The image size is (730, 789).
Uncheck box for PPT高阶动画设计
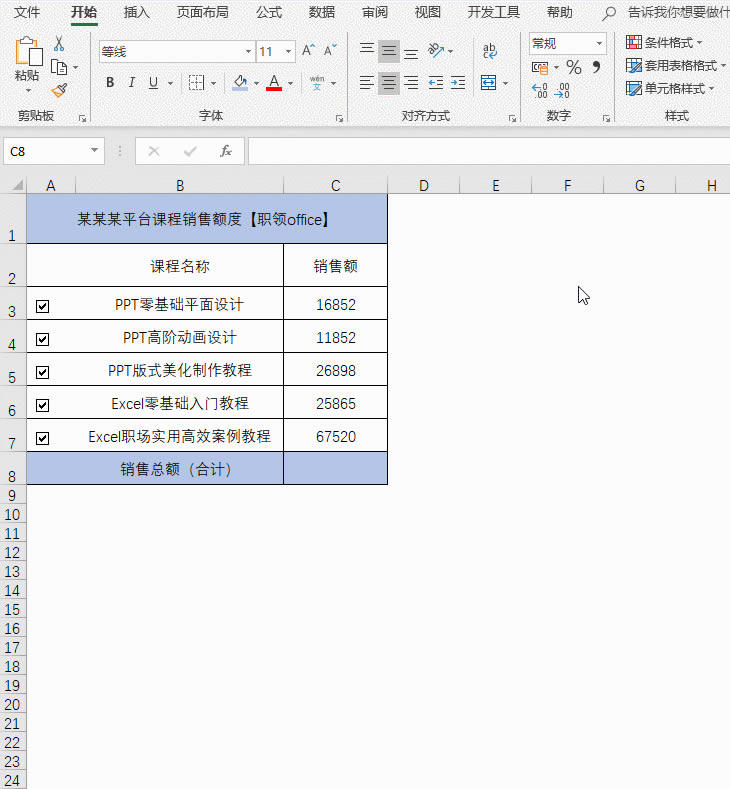43,339
